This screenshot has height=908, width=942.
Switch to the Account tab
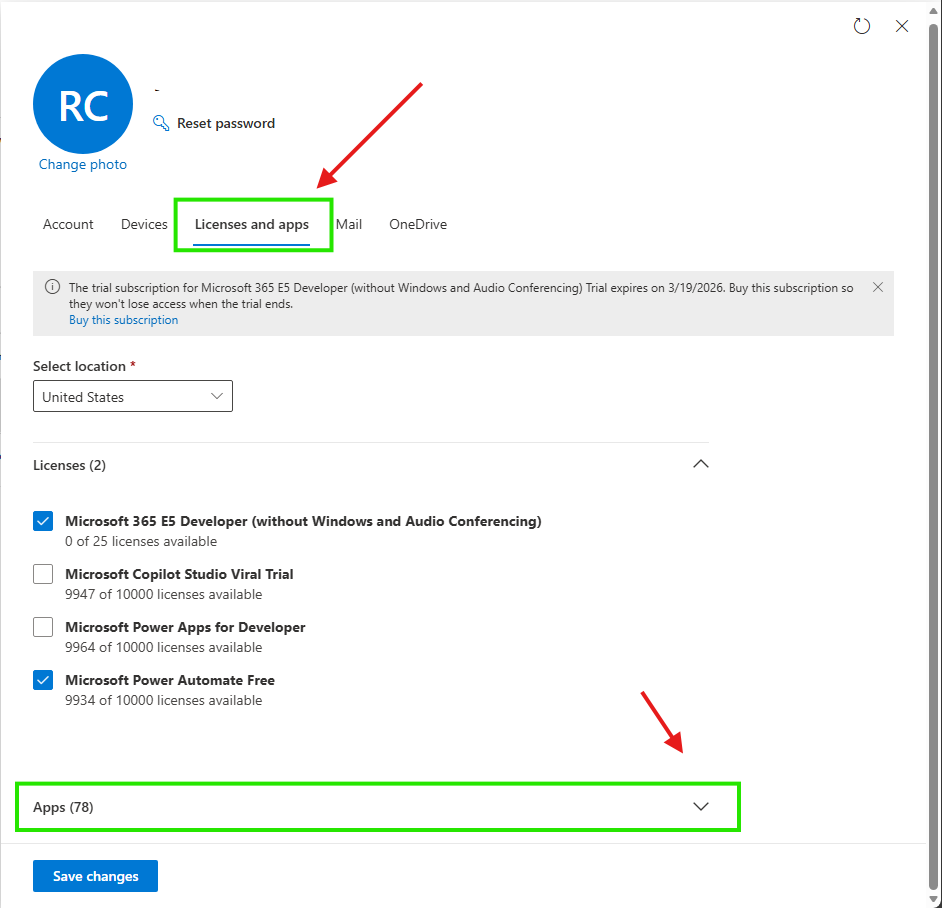click(68, 224)
